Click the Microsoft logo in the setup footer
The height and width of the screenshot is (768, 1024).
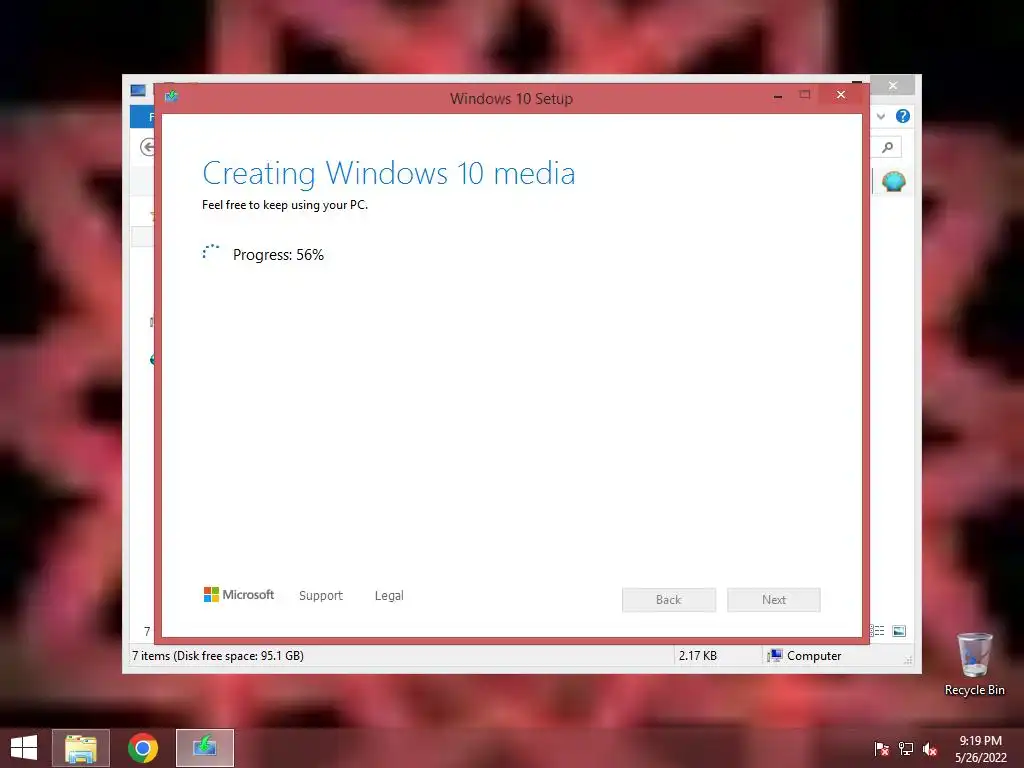click(x=239, y=594)
